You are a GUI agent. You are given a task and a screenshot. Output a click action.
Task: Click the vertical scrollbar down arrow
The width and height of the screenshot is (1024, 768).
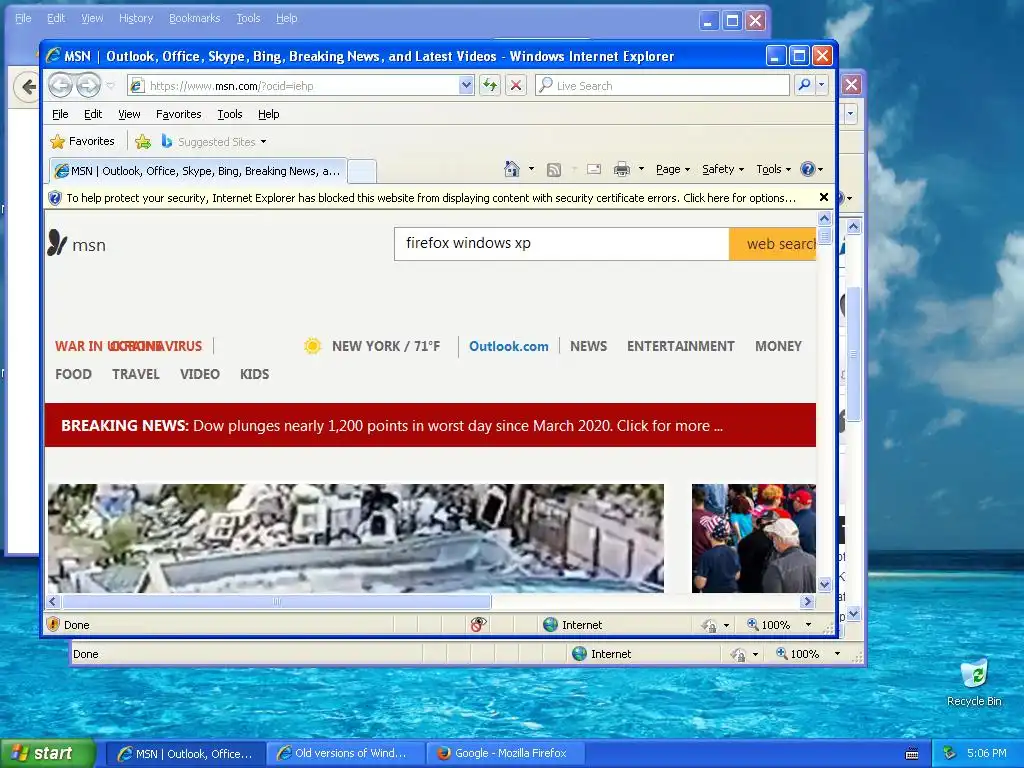point(824,584)
